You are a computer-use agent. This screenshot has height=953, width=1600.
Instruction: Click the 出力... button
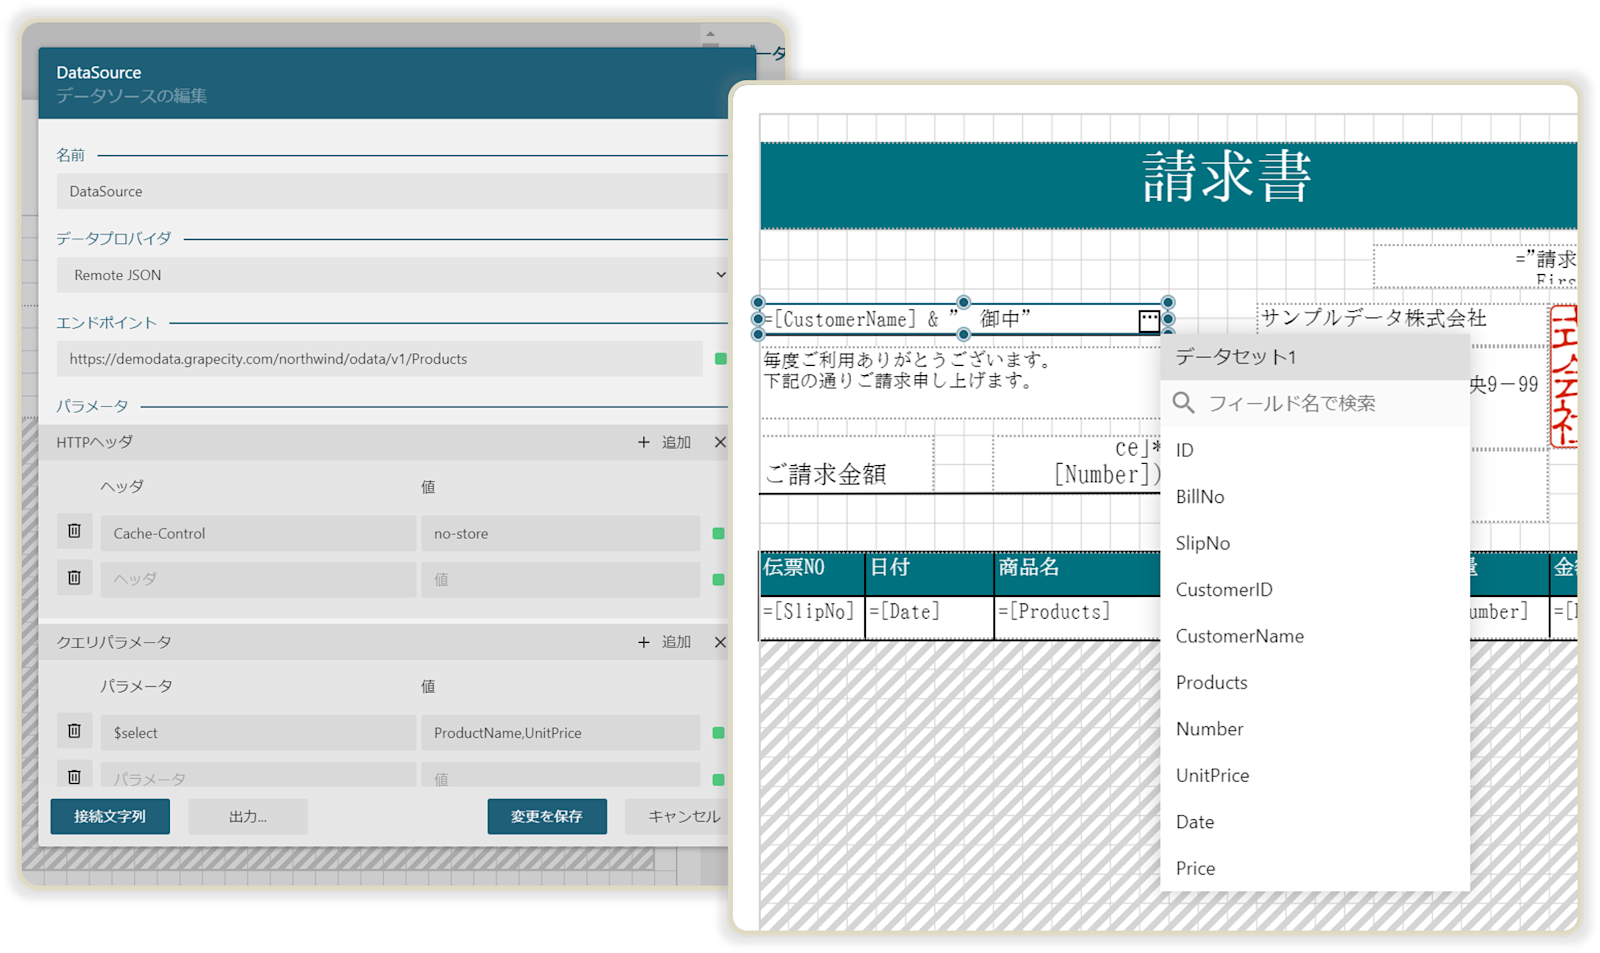pos(248,816)
